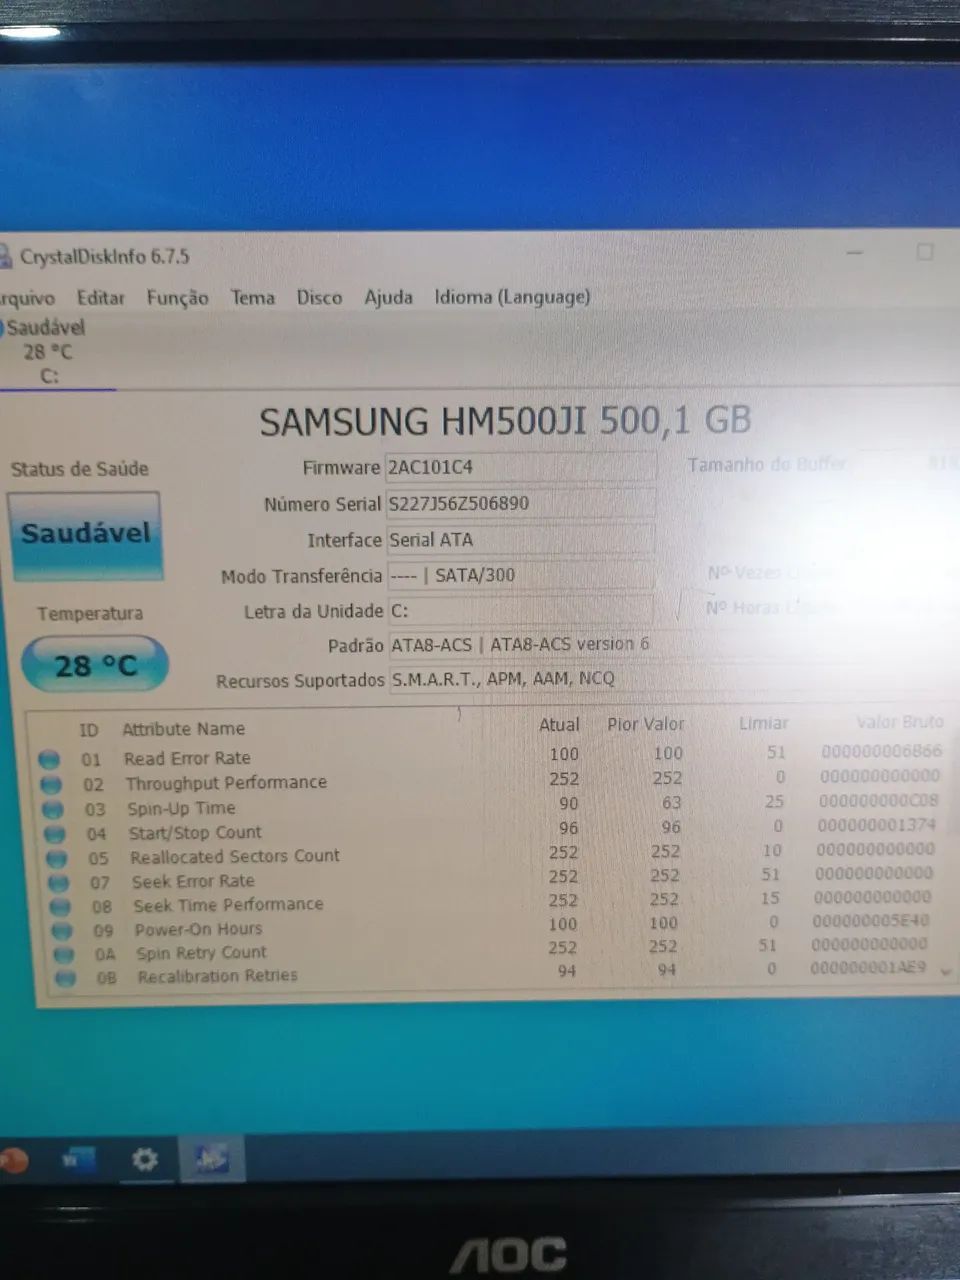Click the Saudável health status button
The width and height of the screenshot is (960, 1280).
pos(86,535)
